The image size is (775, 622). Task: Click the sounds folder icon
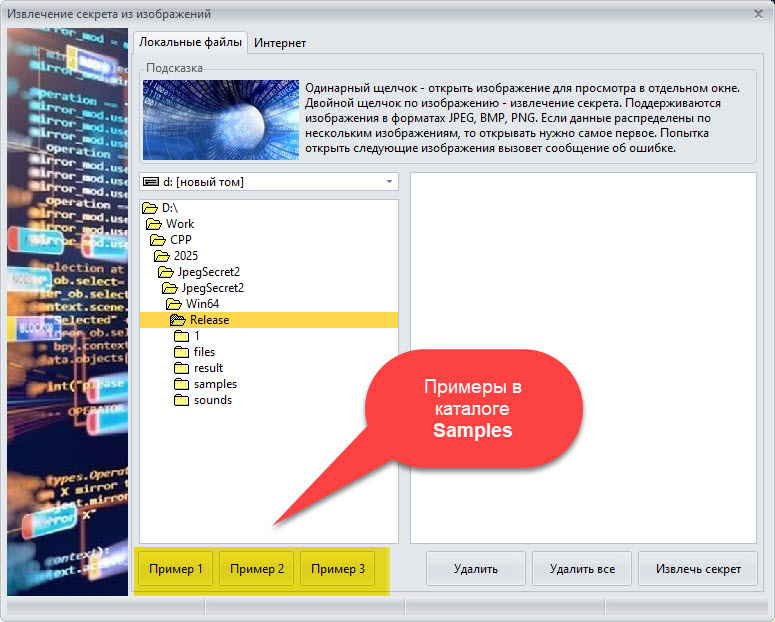coord(181,400)
